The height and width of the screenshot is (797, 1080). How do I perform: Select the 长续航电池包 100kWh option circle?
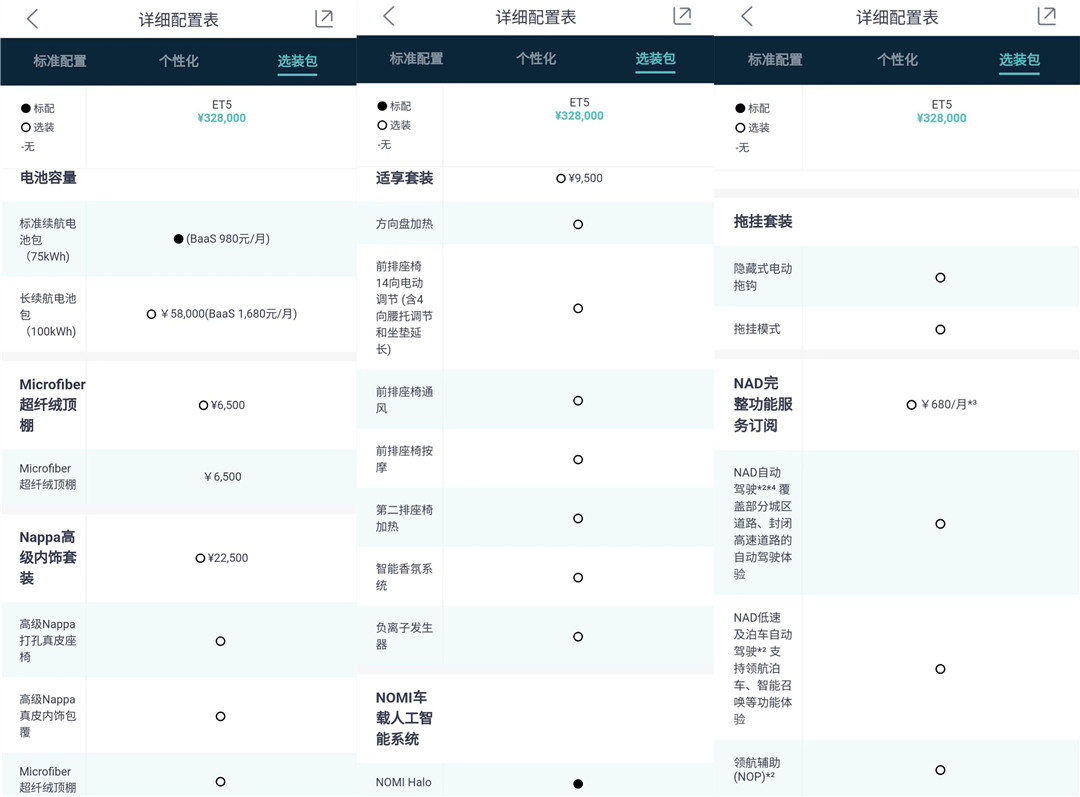pyautogui.click(x=152, y=314)
